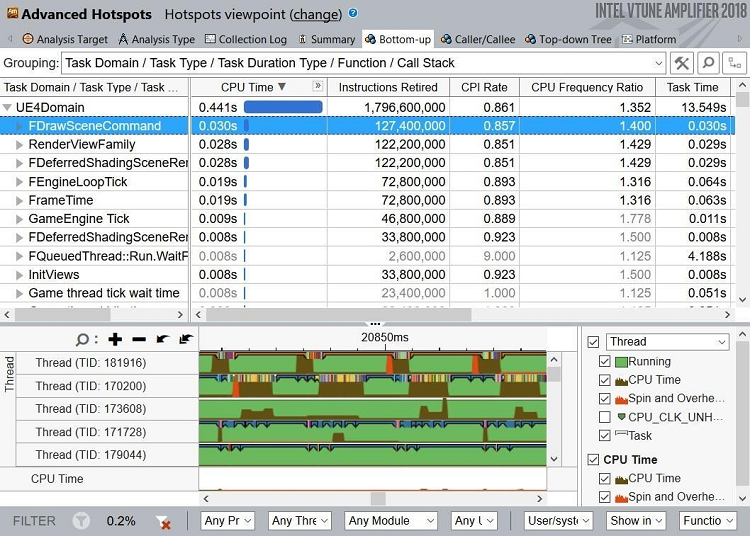Open the Collection Log tab
750x536 pixels.
click(246, 39)
